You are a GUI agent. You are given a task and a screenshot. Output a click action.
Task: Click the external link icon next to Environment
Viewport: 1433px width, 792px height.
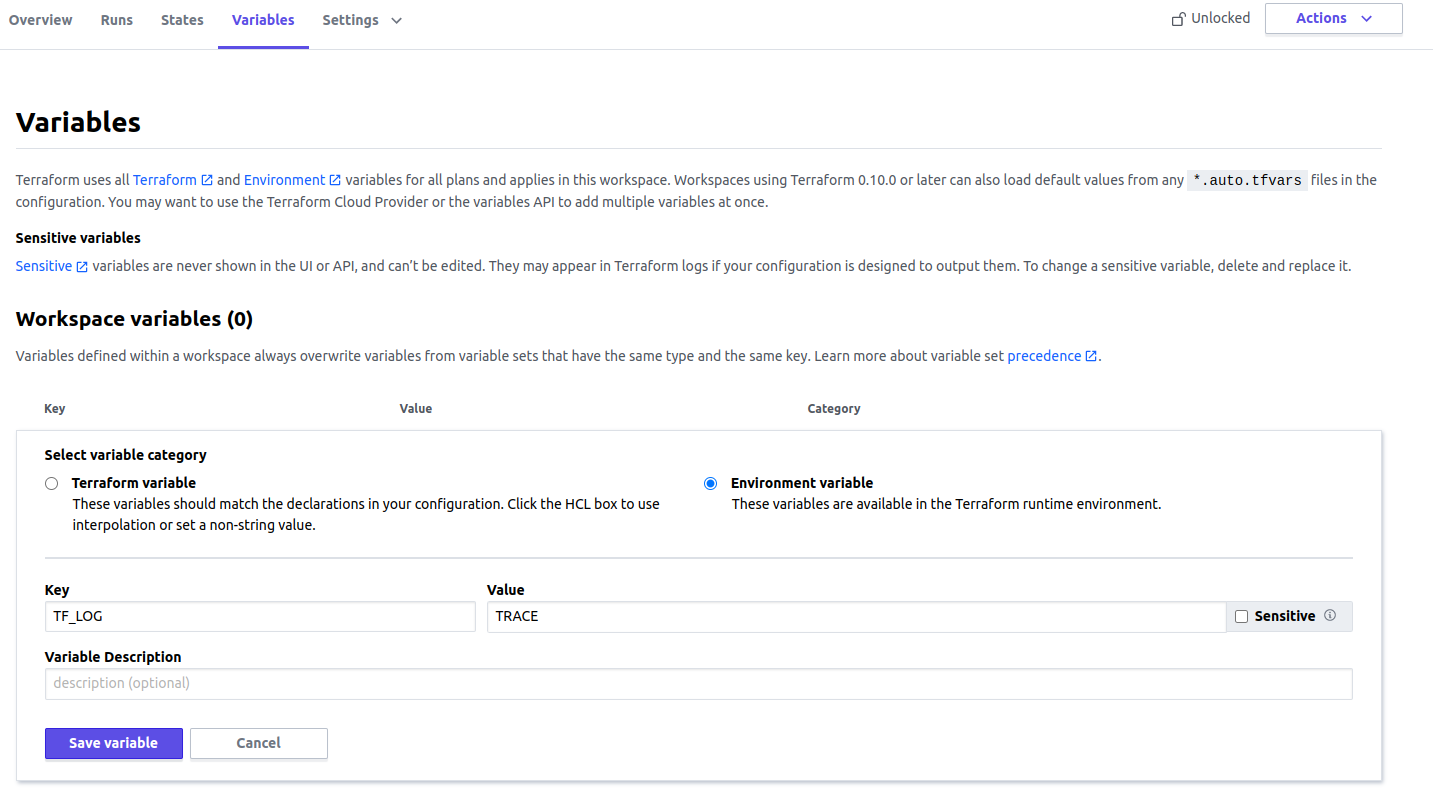[334, 179]
